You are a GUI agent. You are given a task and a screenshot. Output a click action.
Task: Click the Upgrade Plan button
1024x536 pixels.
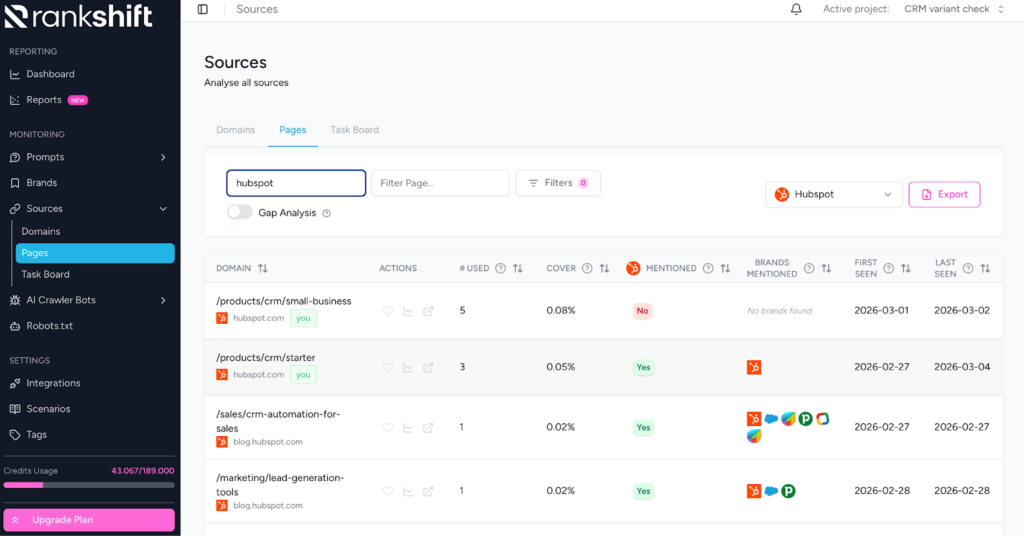point(89,520)
